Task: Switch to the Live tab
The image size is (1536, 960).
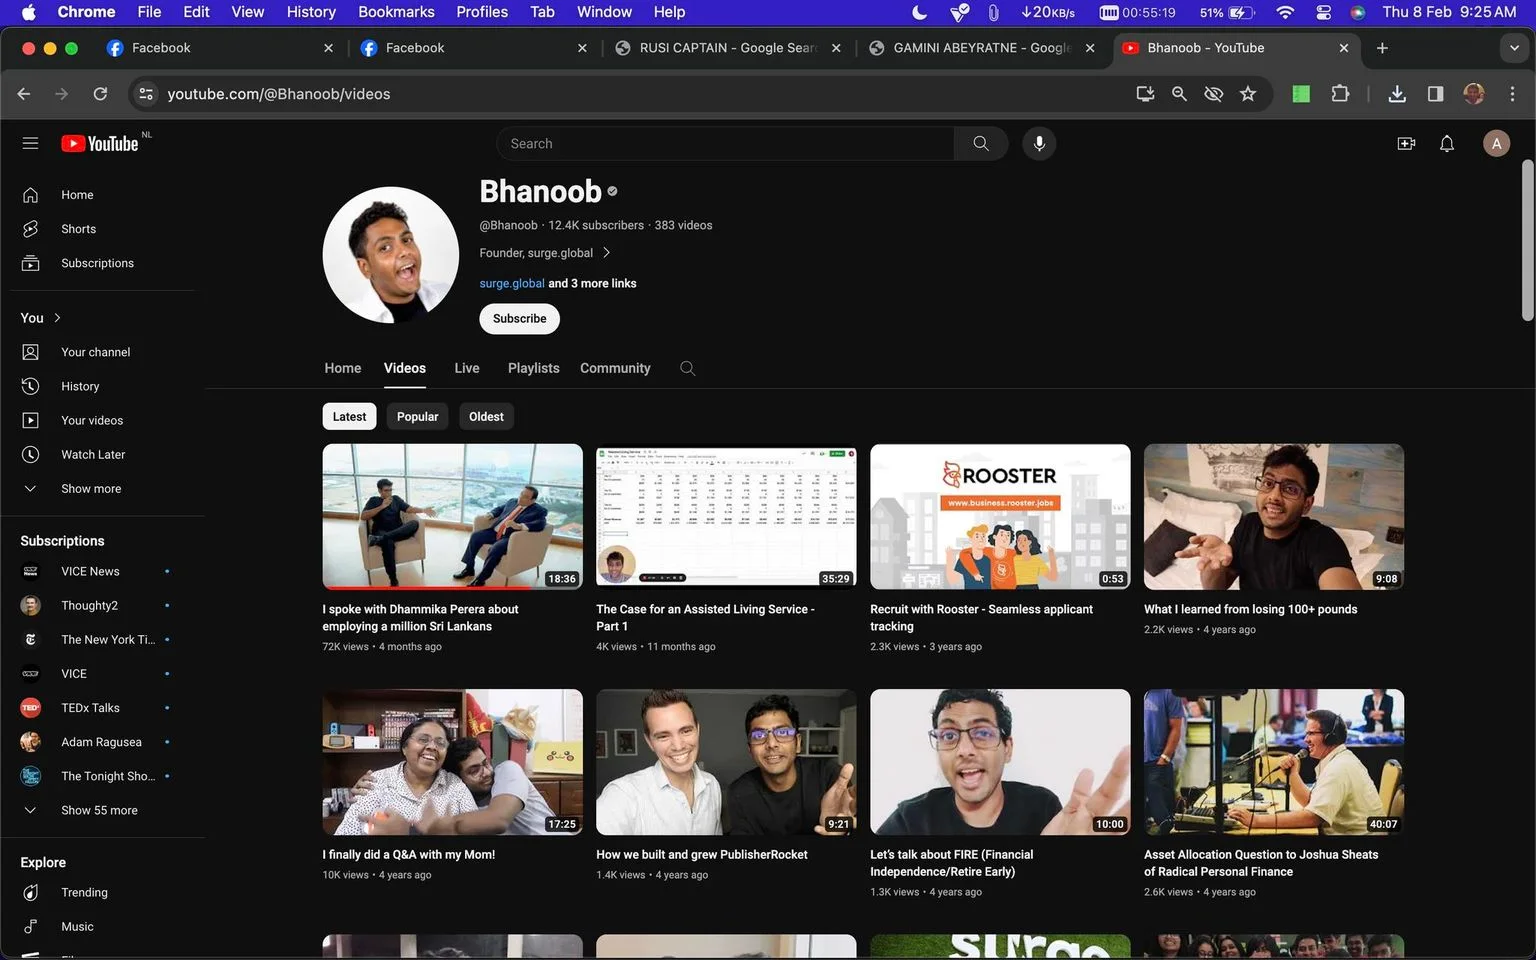Action: pos(467,368)
